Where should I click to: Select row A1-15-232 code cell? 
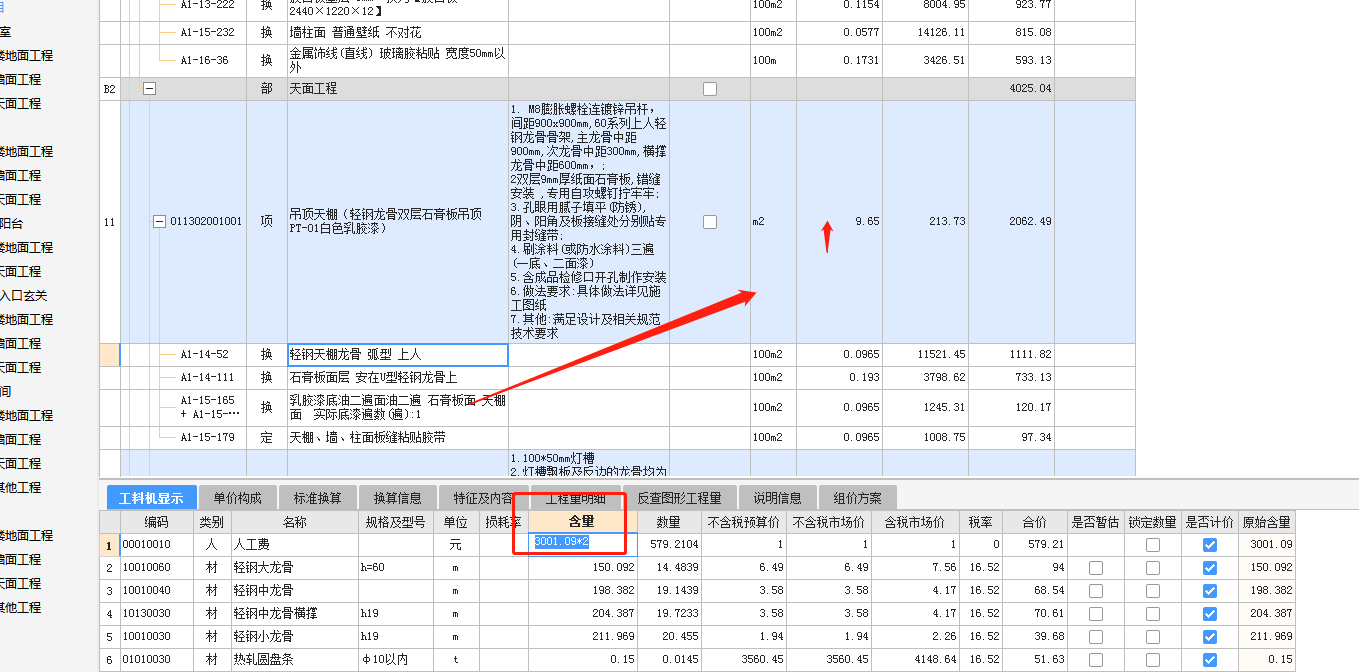pos(207,33)
